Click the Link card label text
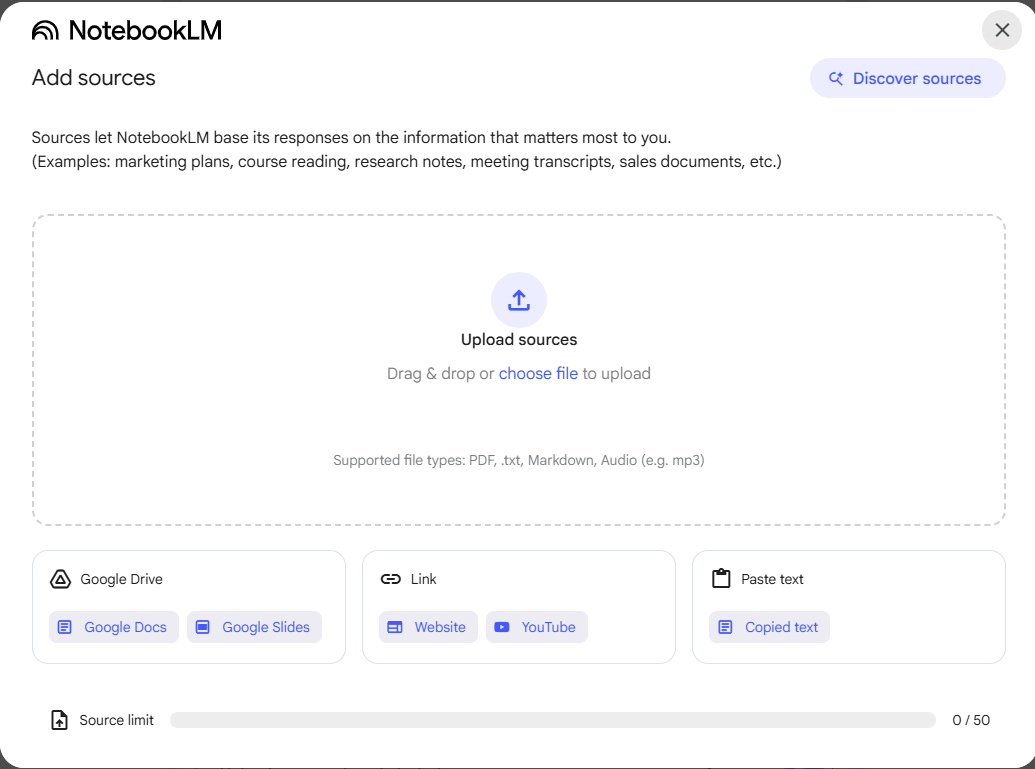The height and width of the screenshot is (769, 1035). tap(423, 579)
